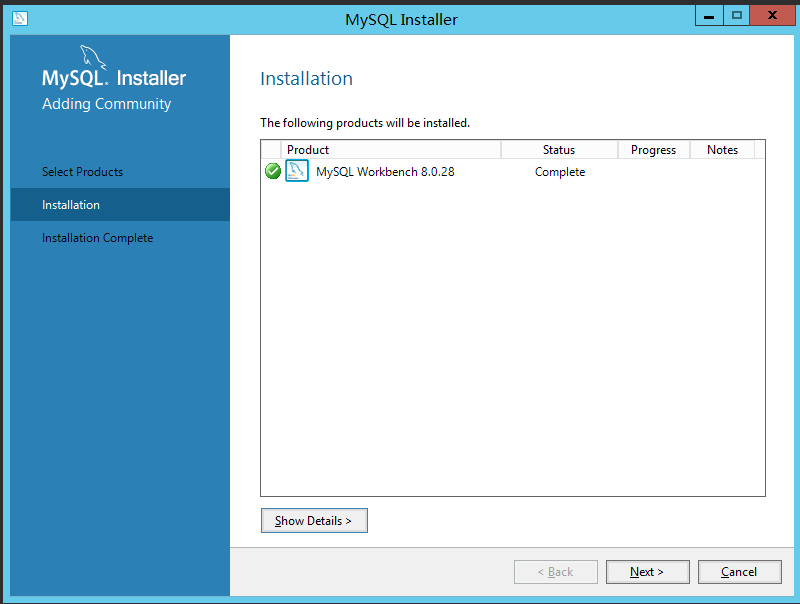Click the MySQL Workbench product icon
The height and width of the screenshot is (604, 800).
297,171
